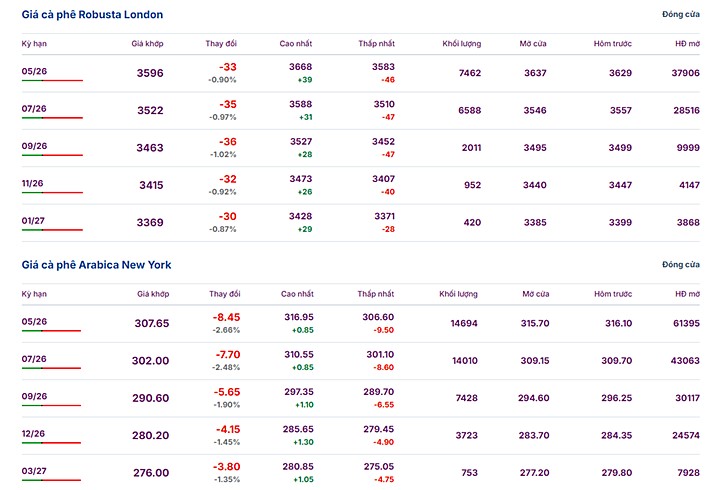The image size is (720, 490).
Task: Click the Robusta London table title
Action: click(x=93, y=15)
